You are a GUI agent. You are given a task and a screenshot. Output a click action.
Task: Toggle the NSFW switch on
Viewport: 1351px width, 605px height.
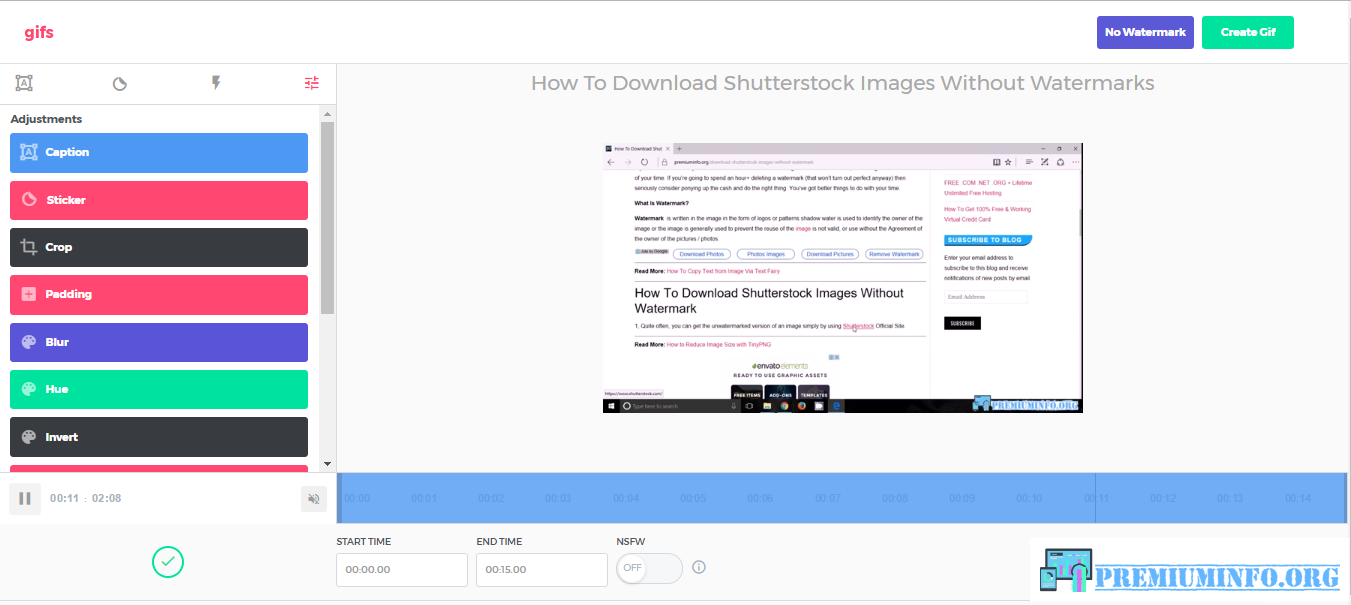coord(649,568)
